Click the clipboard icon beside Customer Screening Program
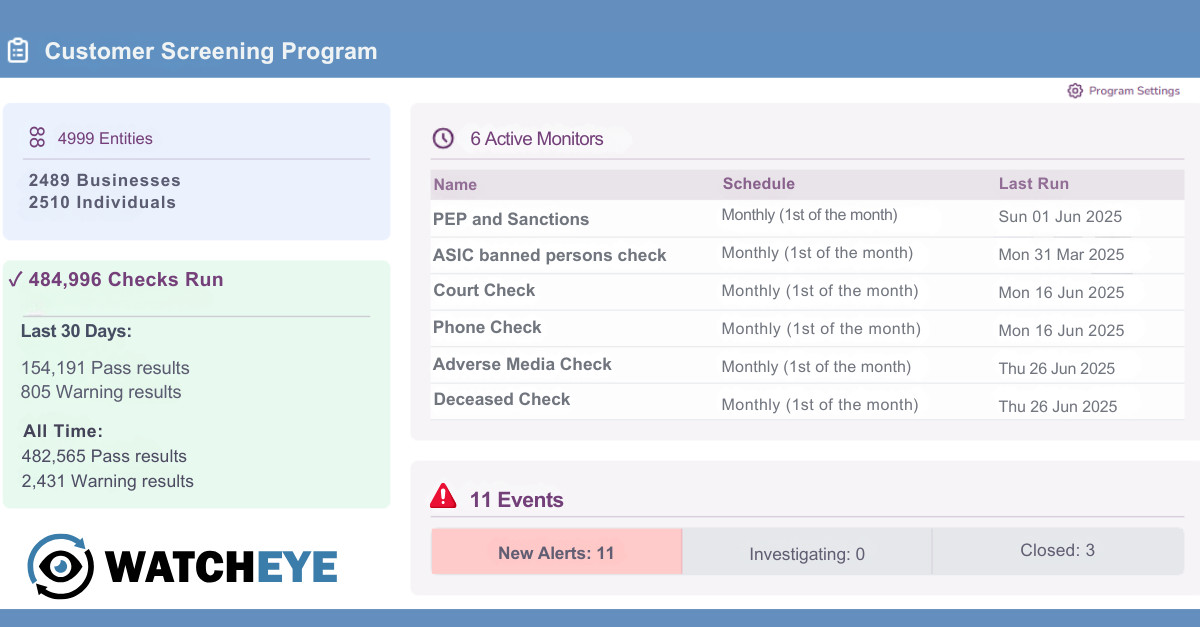1200x627 pixels. tap(18, 51)
